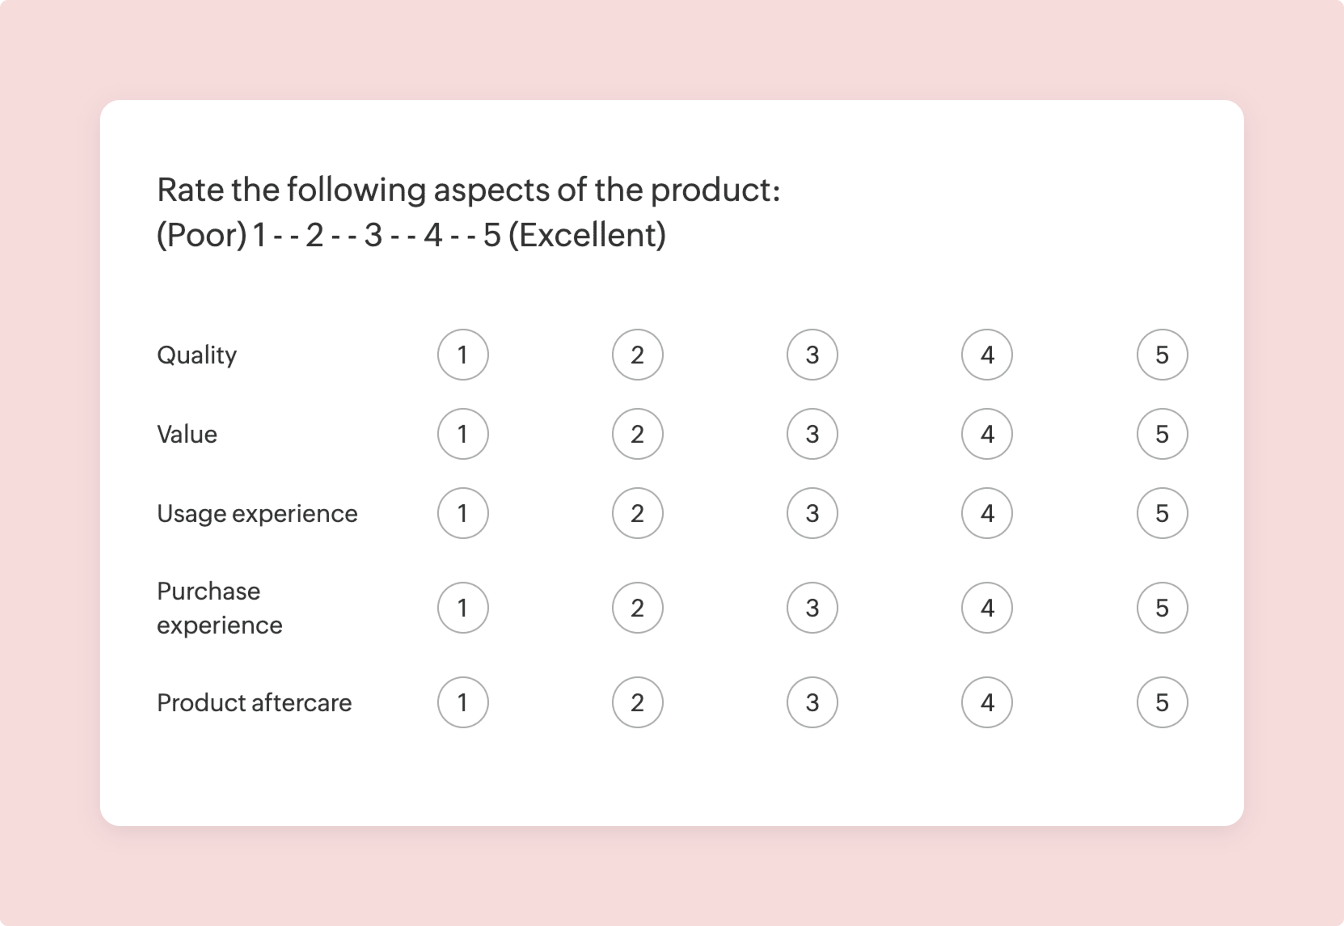Screen dimensions: 1344x926
Task: Set Usage experience rating to 4
Action: pyautogui.click(x=987, y=513)
